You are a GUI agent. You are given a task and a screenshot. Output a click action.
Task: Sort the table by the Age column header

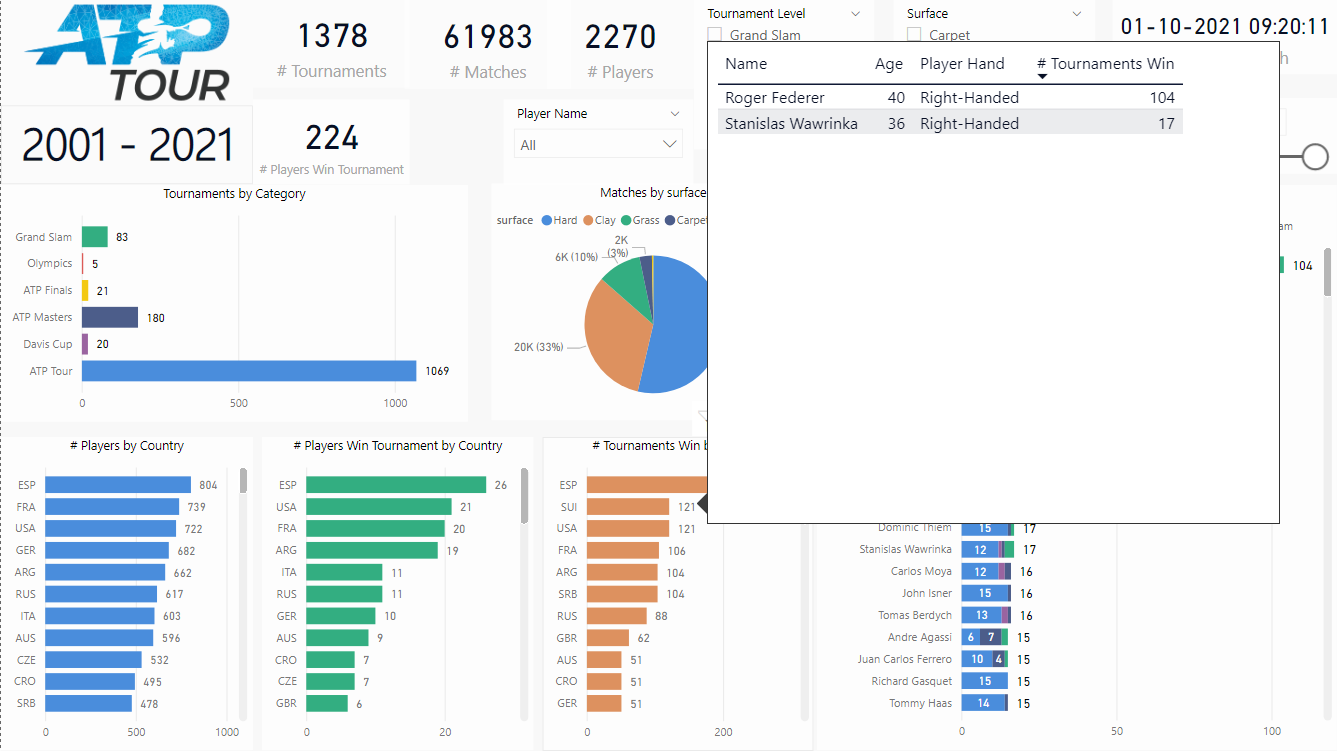click(888, 63)
